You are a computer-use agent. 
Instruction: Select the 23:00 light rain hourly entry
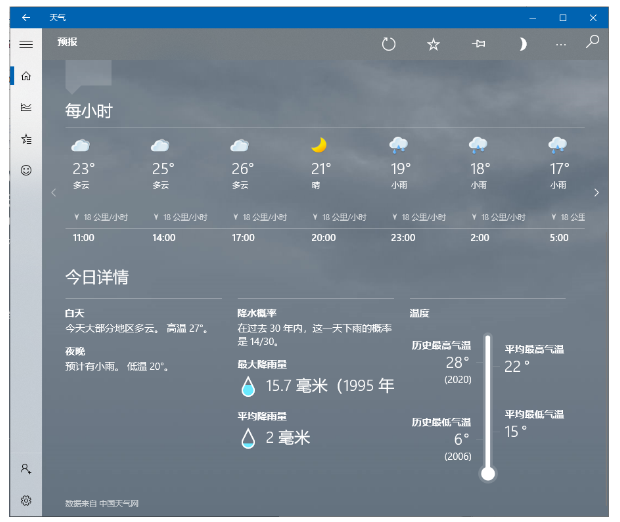click(x=400, y=190)
